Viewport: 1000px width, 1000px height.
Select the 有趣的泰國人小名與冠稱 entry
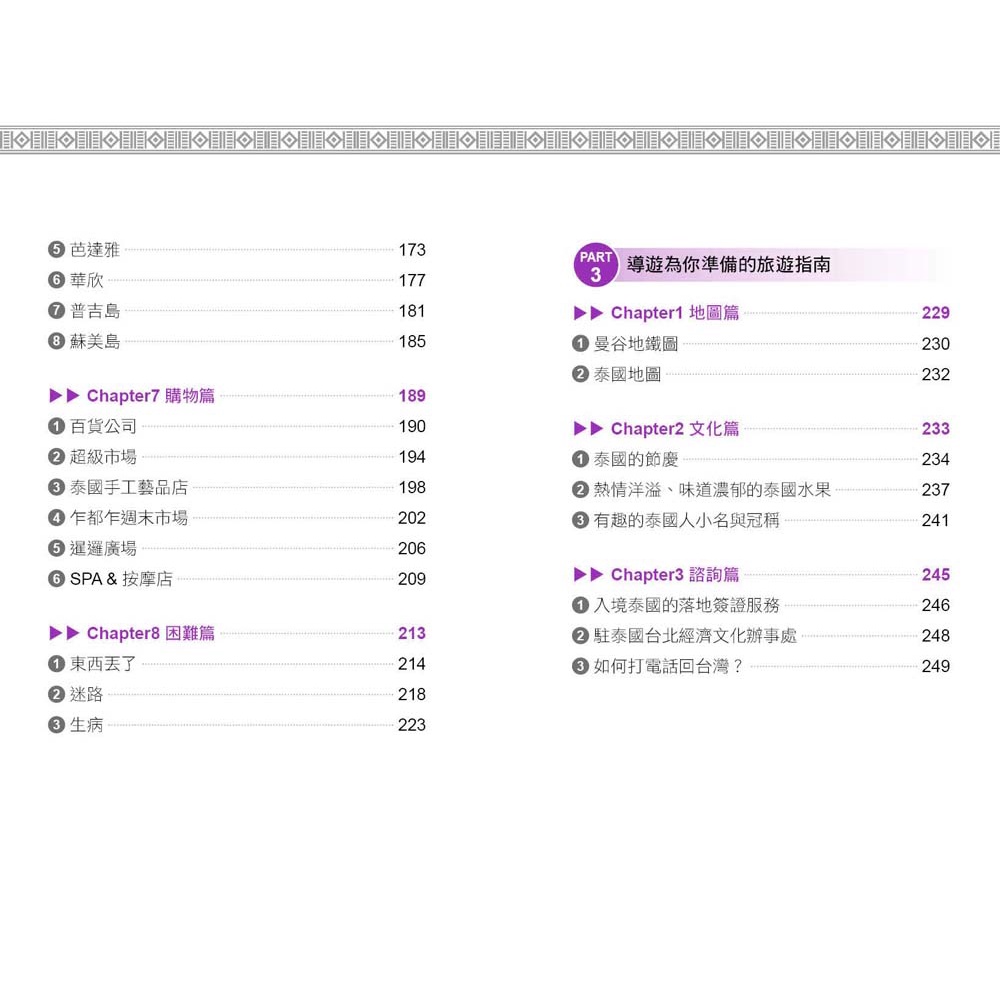(686, 520)
